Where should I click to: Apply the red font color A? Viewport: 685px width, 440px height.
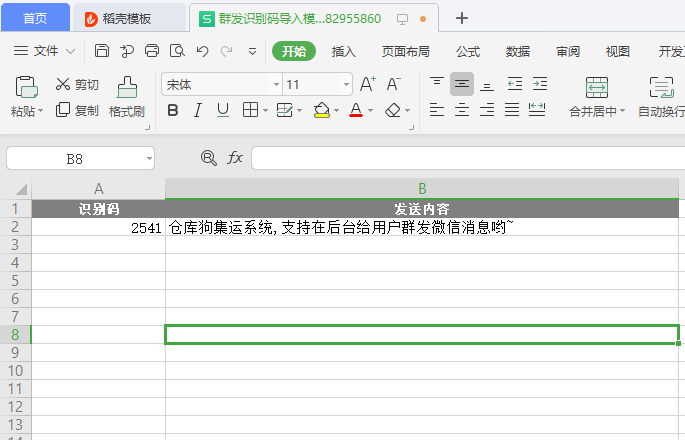(356, 110)
